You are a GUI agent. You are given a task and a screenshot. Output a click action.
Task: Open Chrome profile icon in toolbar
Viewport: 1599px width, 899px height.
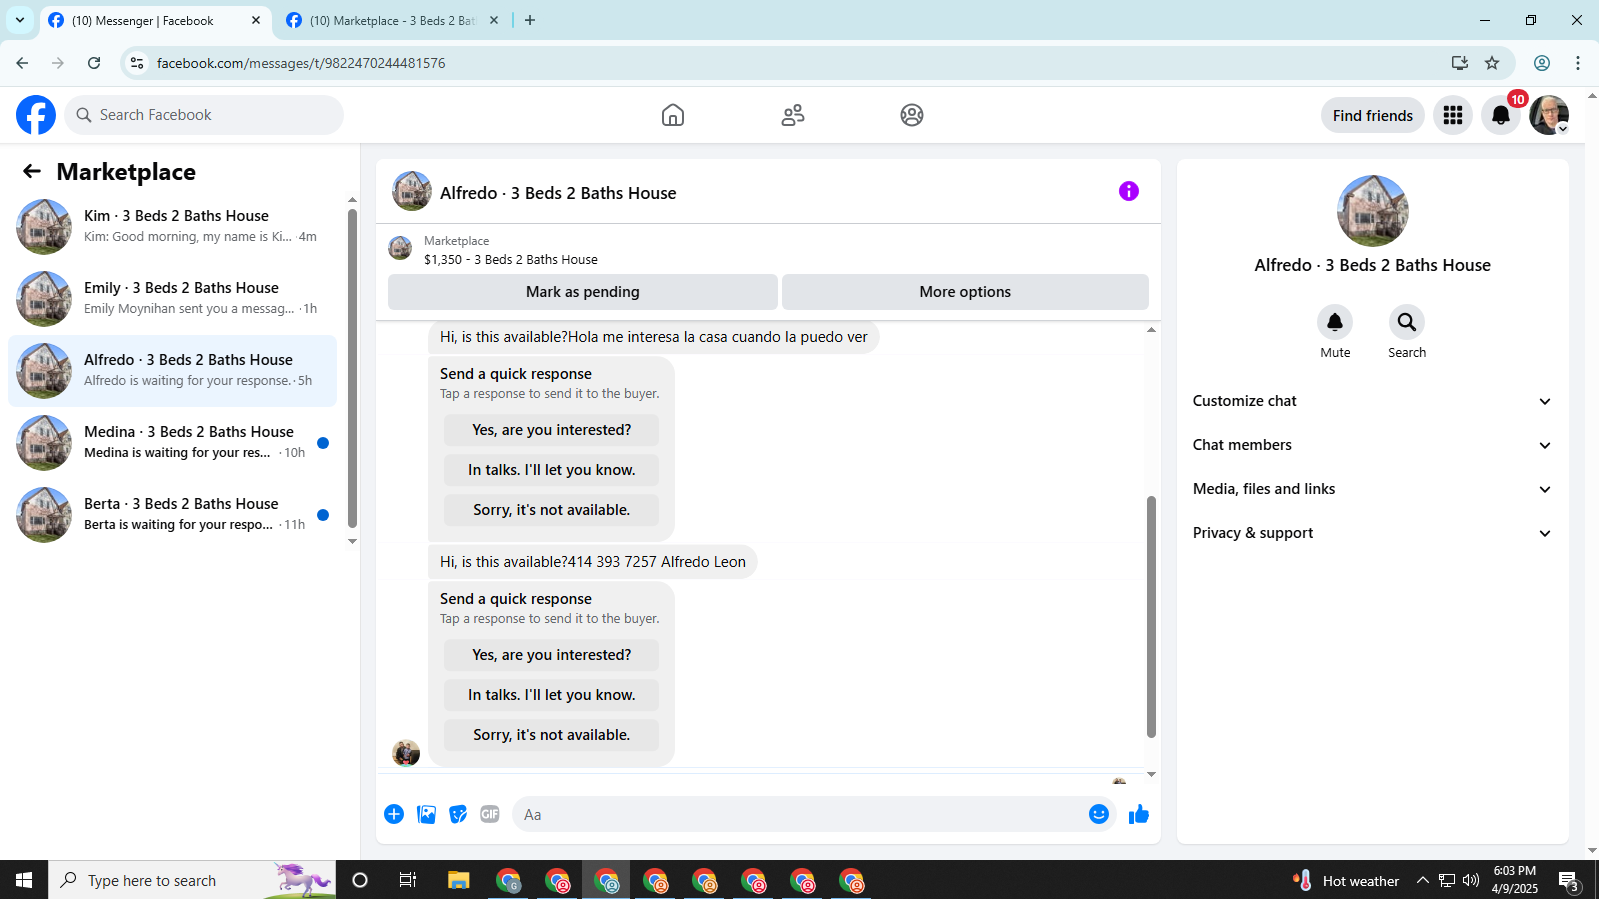[1542, 63]
